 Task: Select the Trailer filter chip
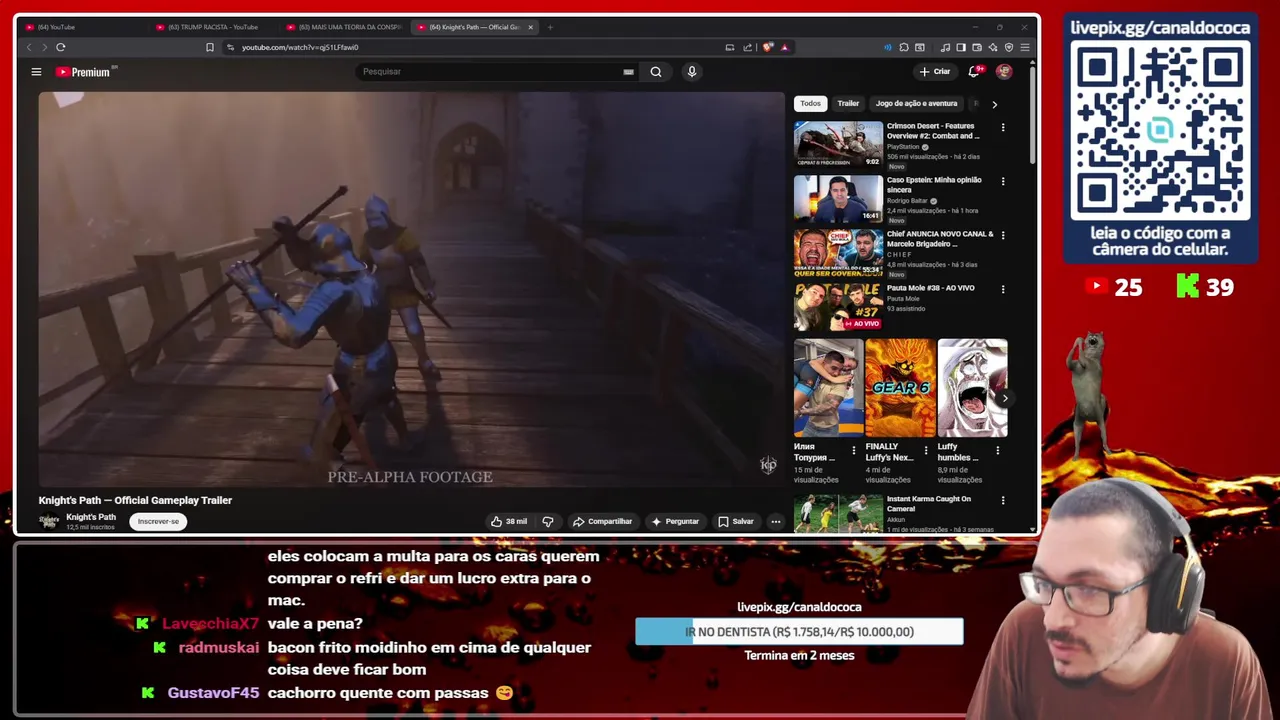click(x=848, y=103)
